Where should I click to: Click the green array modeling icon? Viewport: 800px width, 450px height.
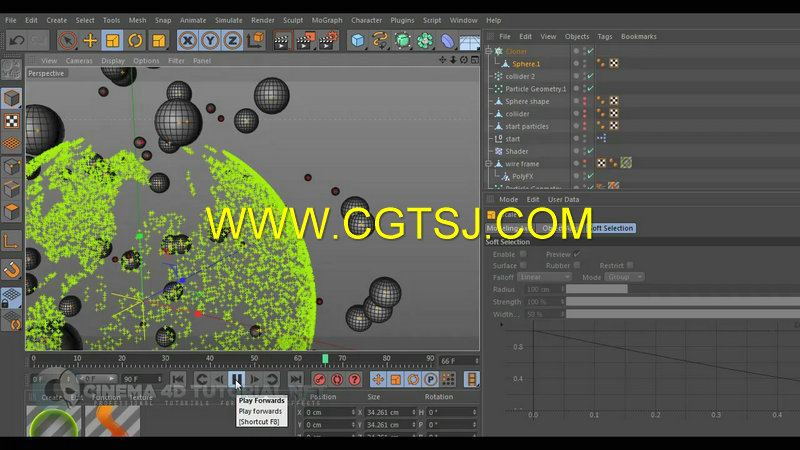tap(425, 40)
